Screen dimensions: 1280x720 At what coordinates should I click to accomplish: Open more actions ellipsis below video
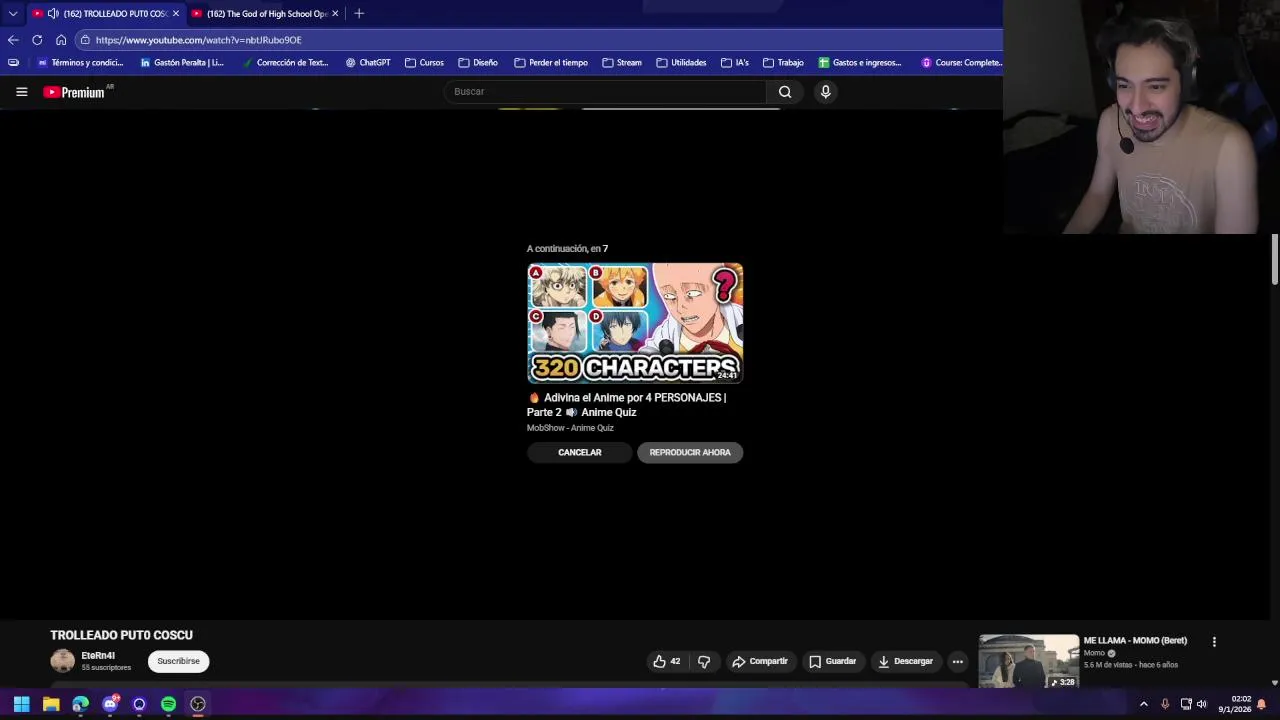957,661
